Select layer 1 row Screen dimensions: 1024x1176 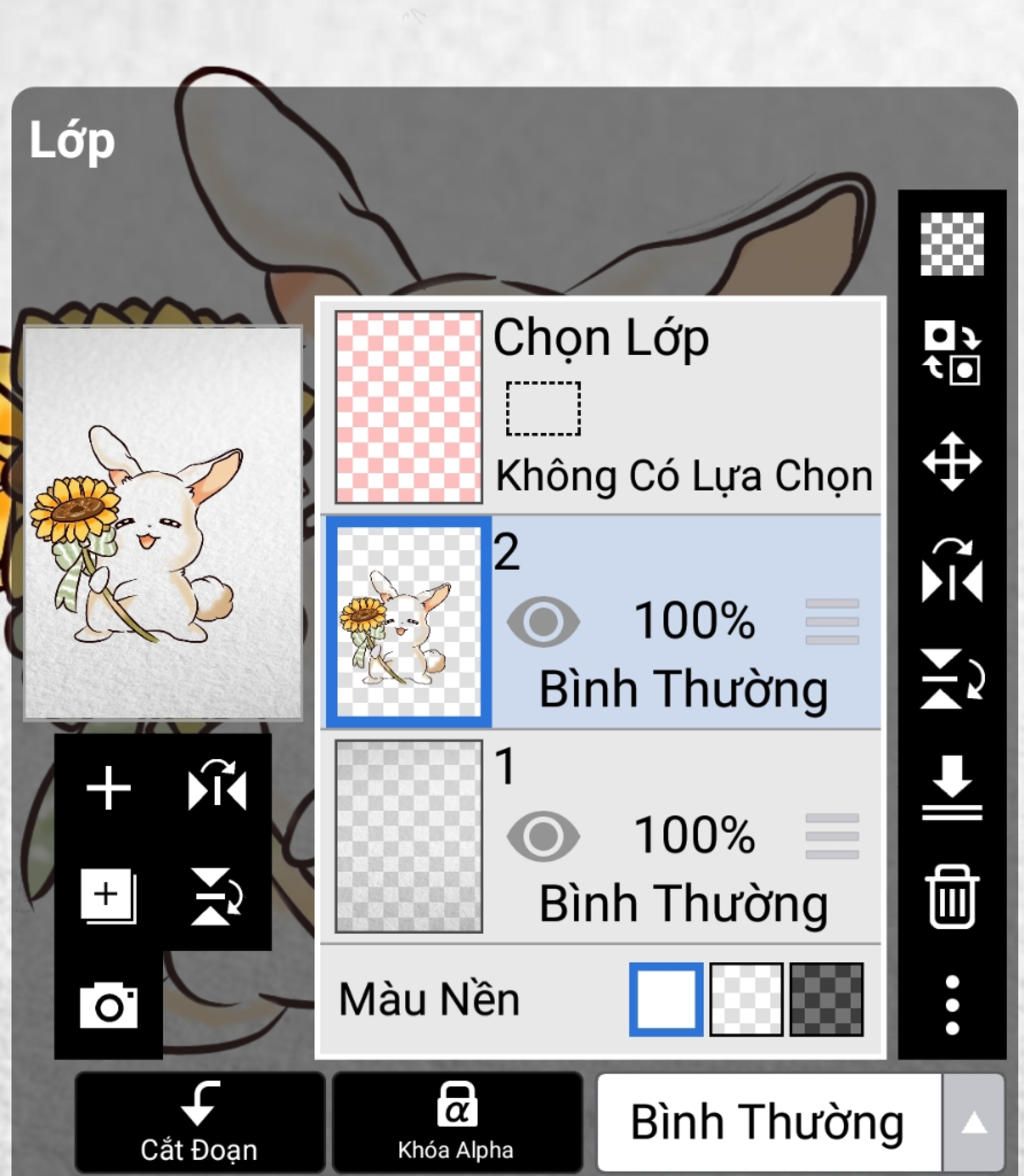tap(602, 836)
